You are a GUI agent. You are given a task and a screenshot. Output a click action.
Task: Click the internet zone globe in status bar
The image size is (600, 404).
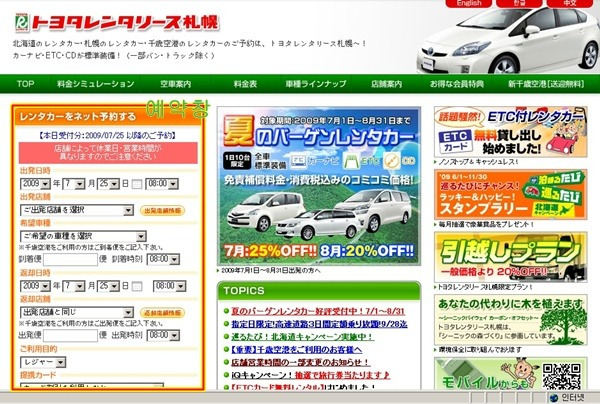pyautogui.click(x=554, y=397)
